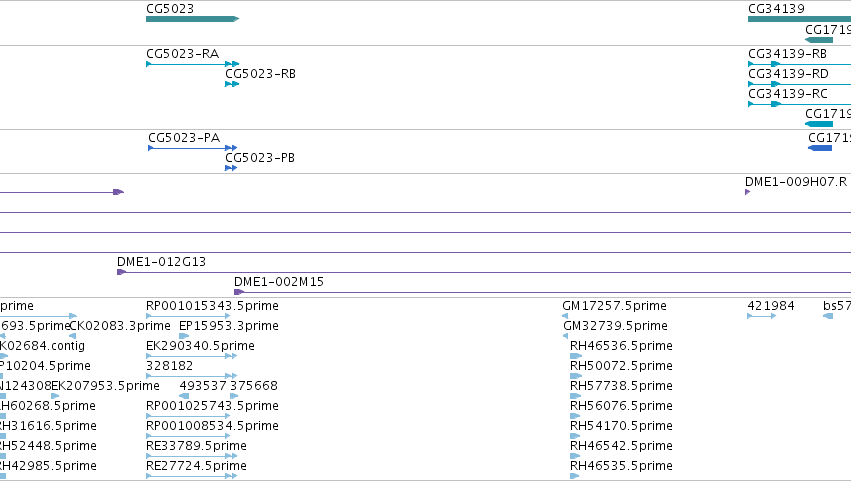Select the CG5023 gene bar
The width and height of the screenshot is (851, 481).
tap(193, 19)
